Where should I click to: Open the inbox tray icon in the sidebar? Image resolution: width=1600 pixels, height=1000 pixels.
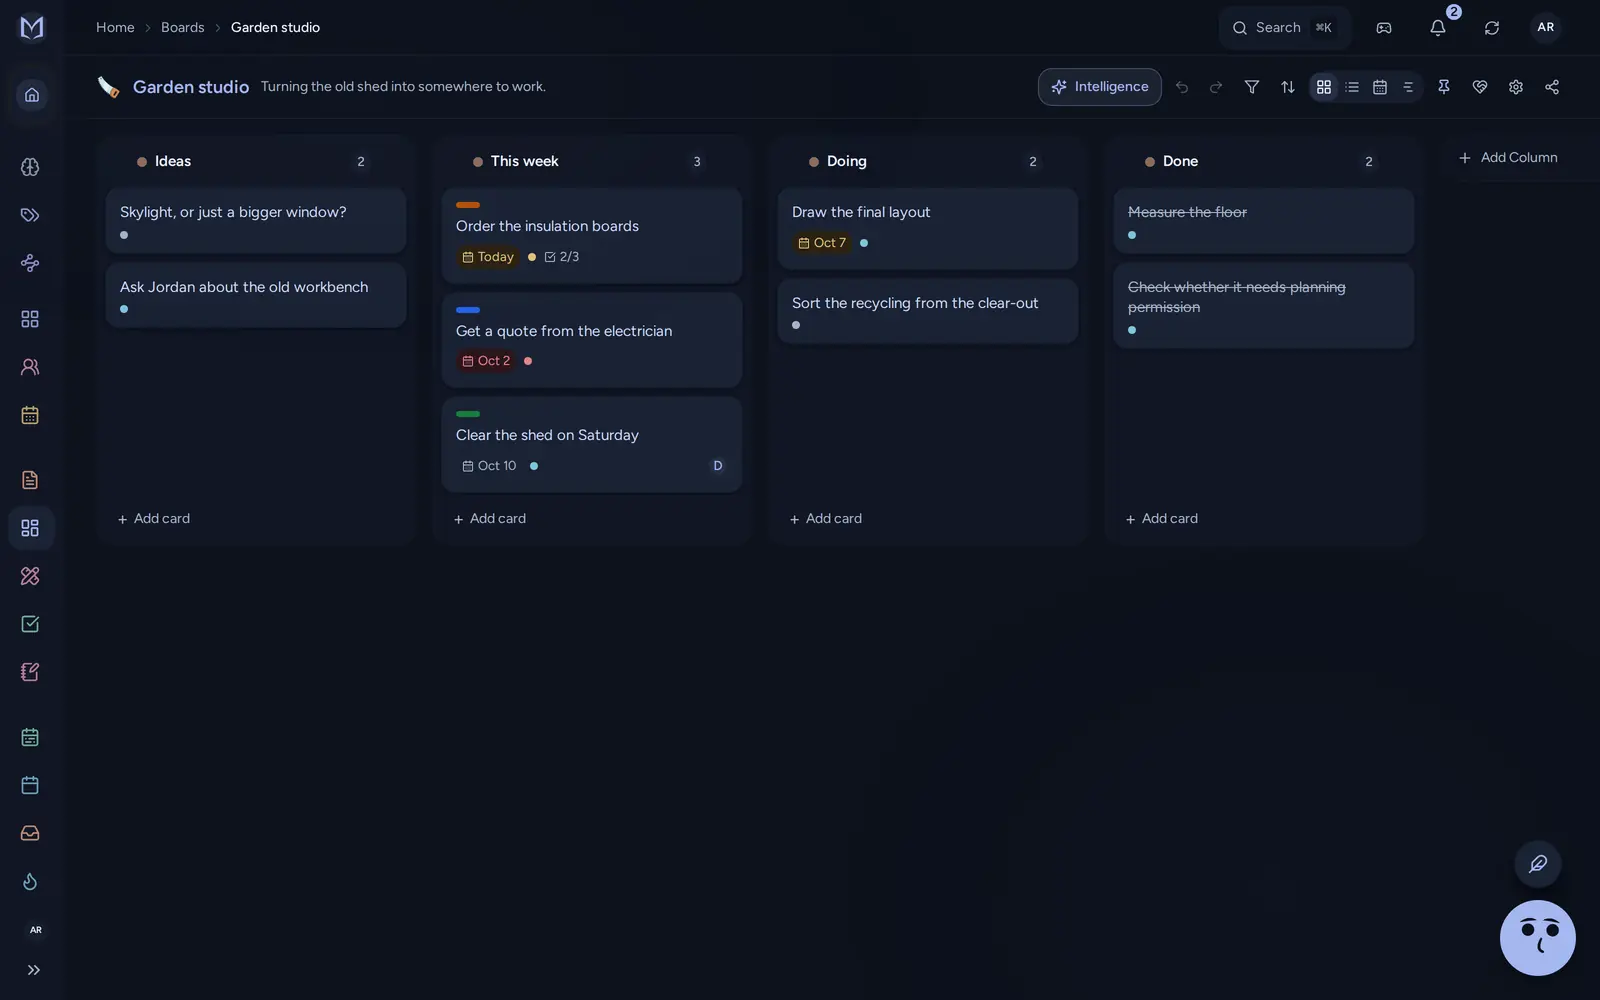click(30, 833)
